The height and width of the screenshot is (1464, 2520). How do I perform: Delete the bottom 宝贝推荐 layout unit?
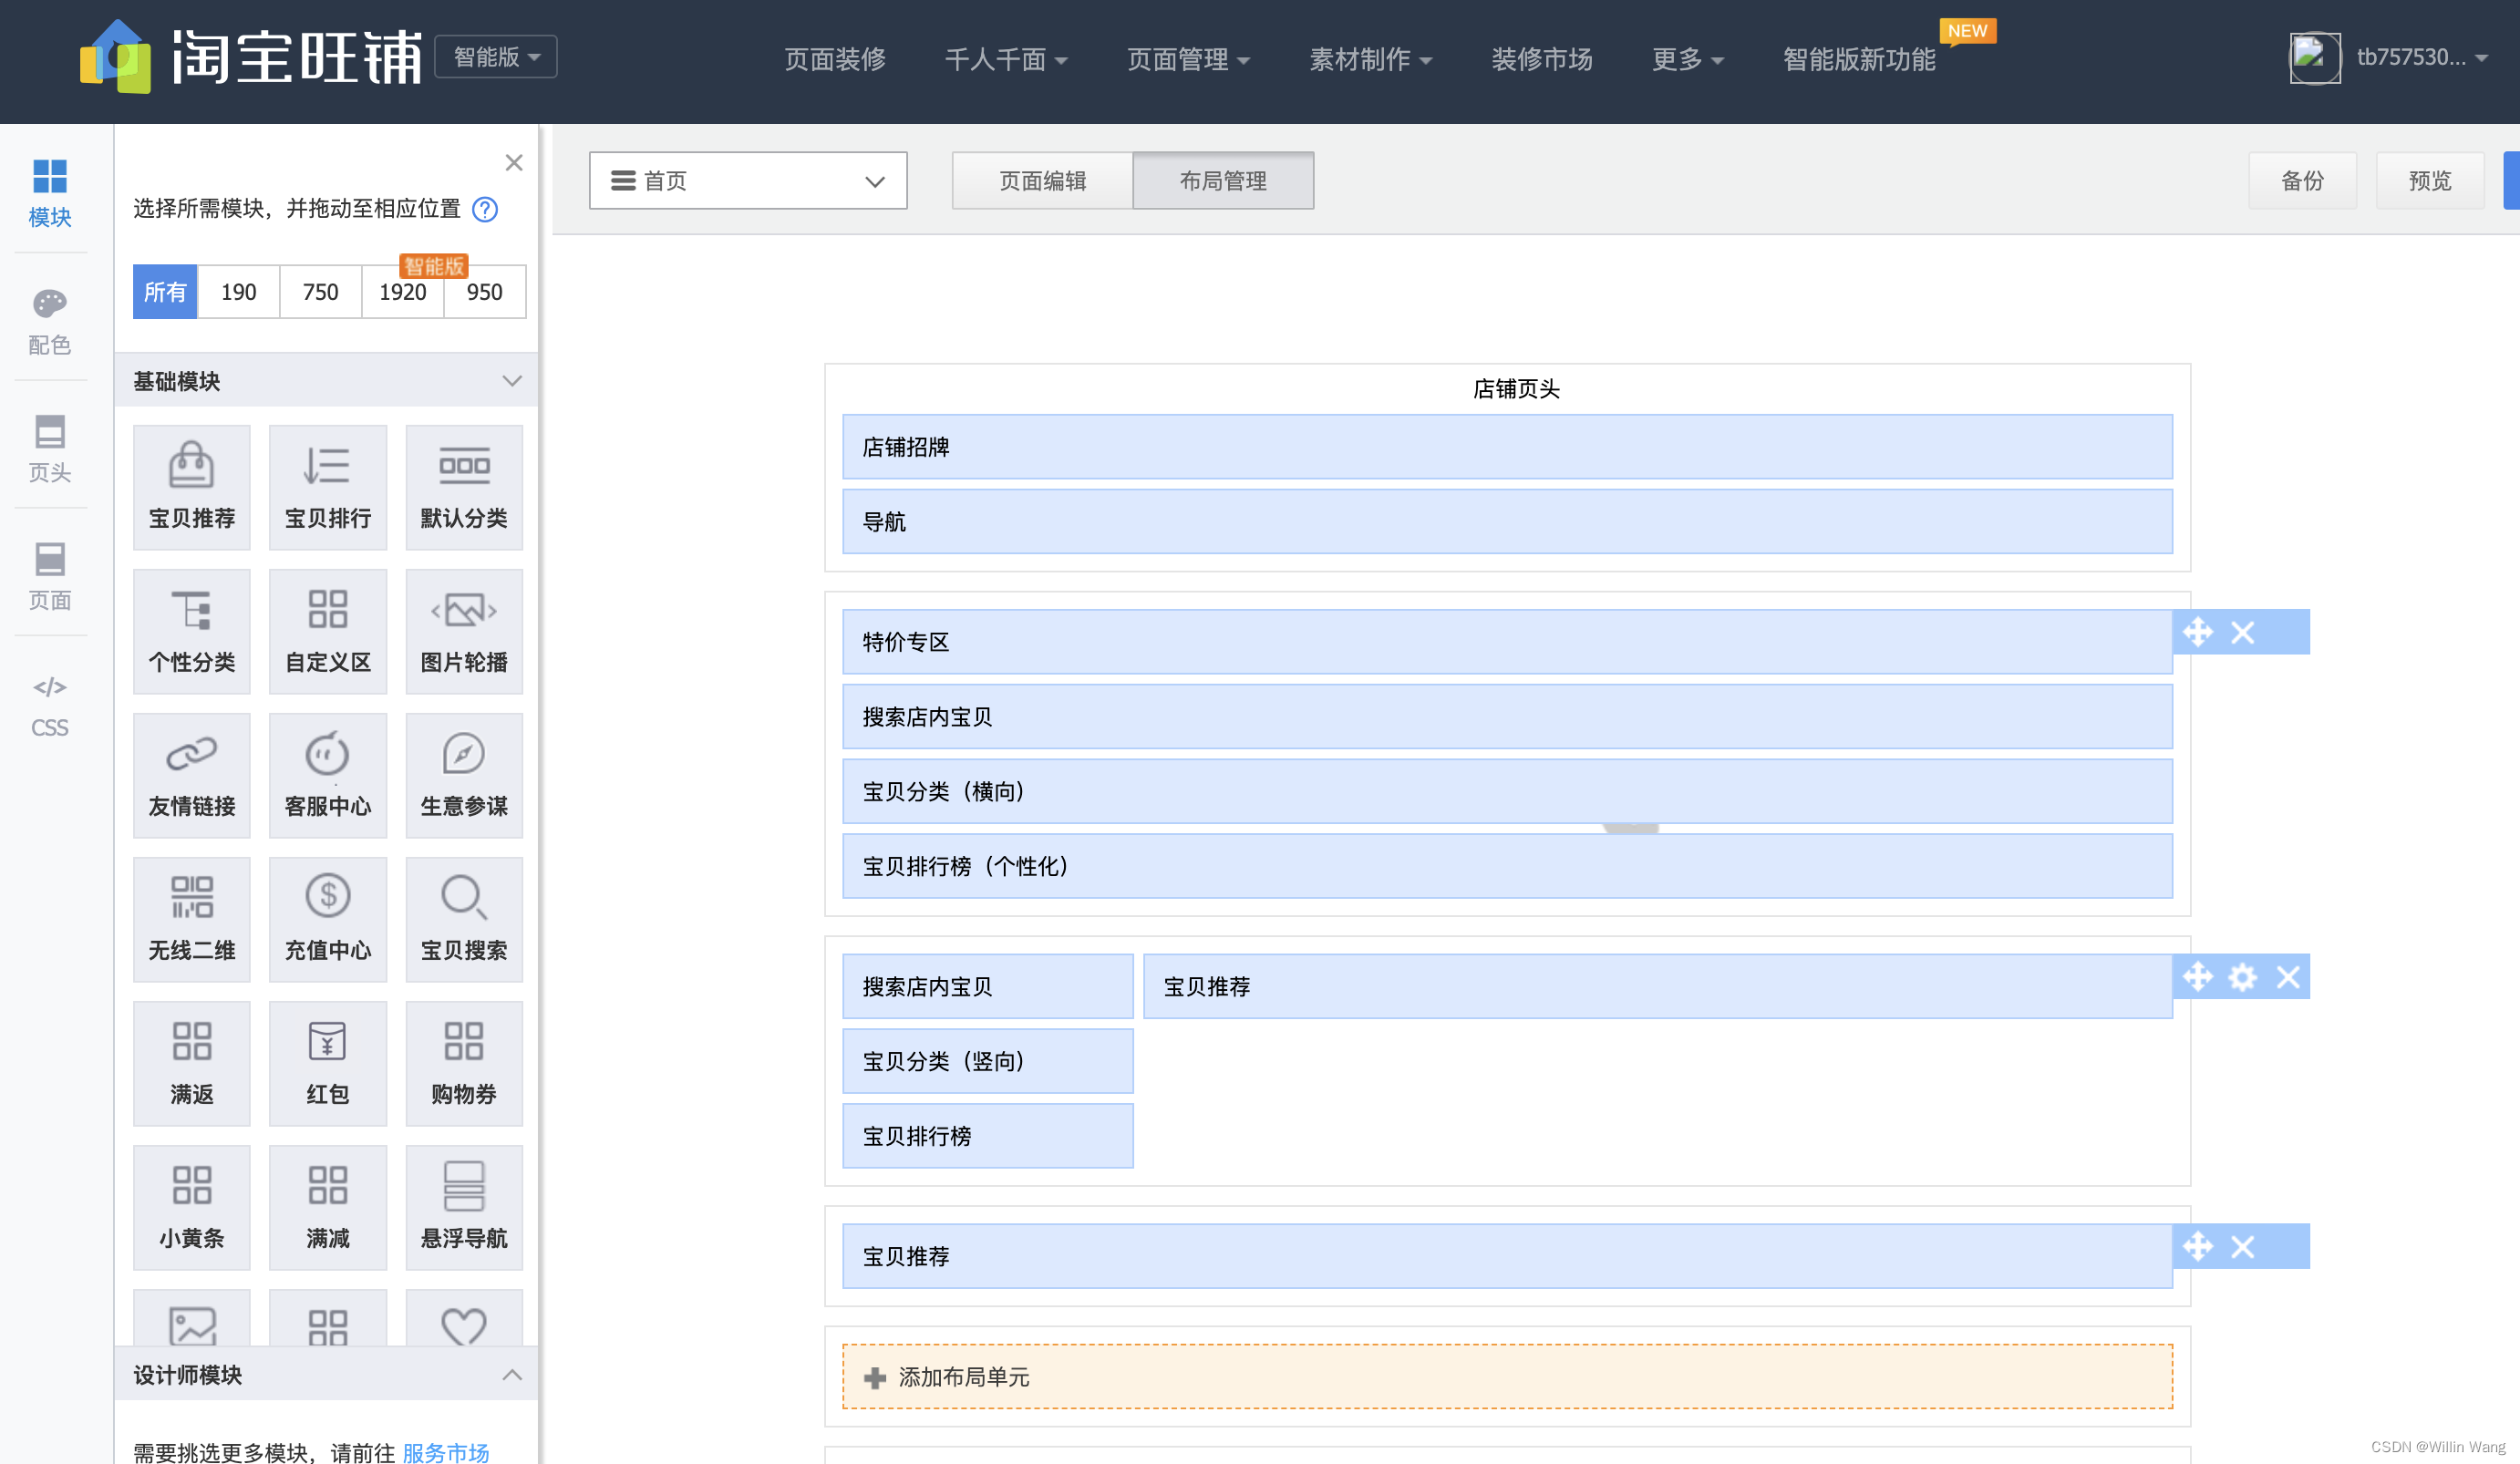tap(2242, 1246)
